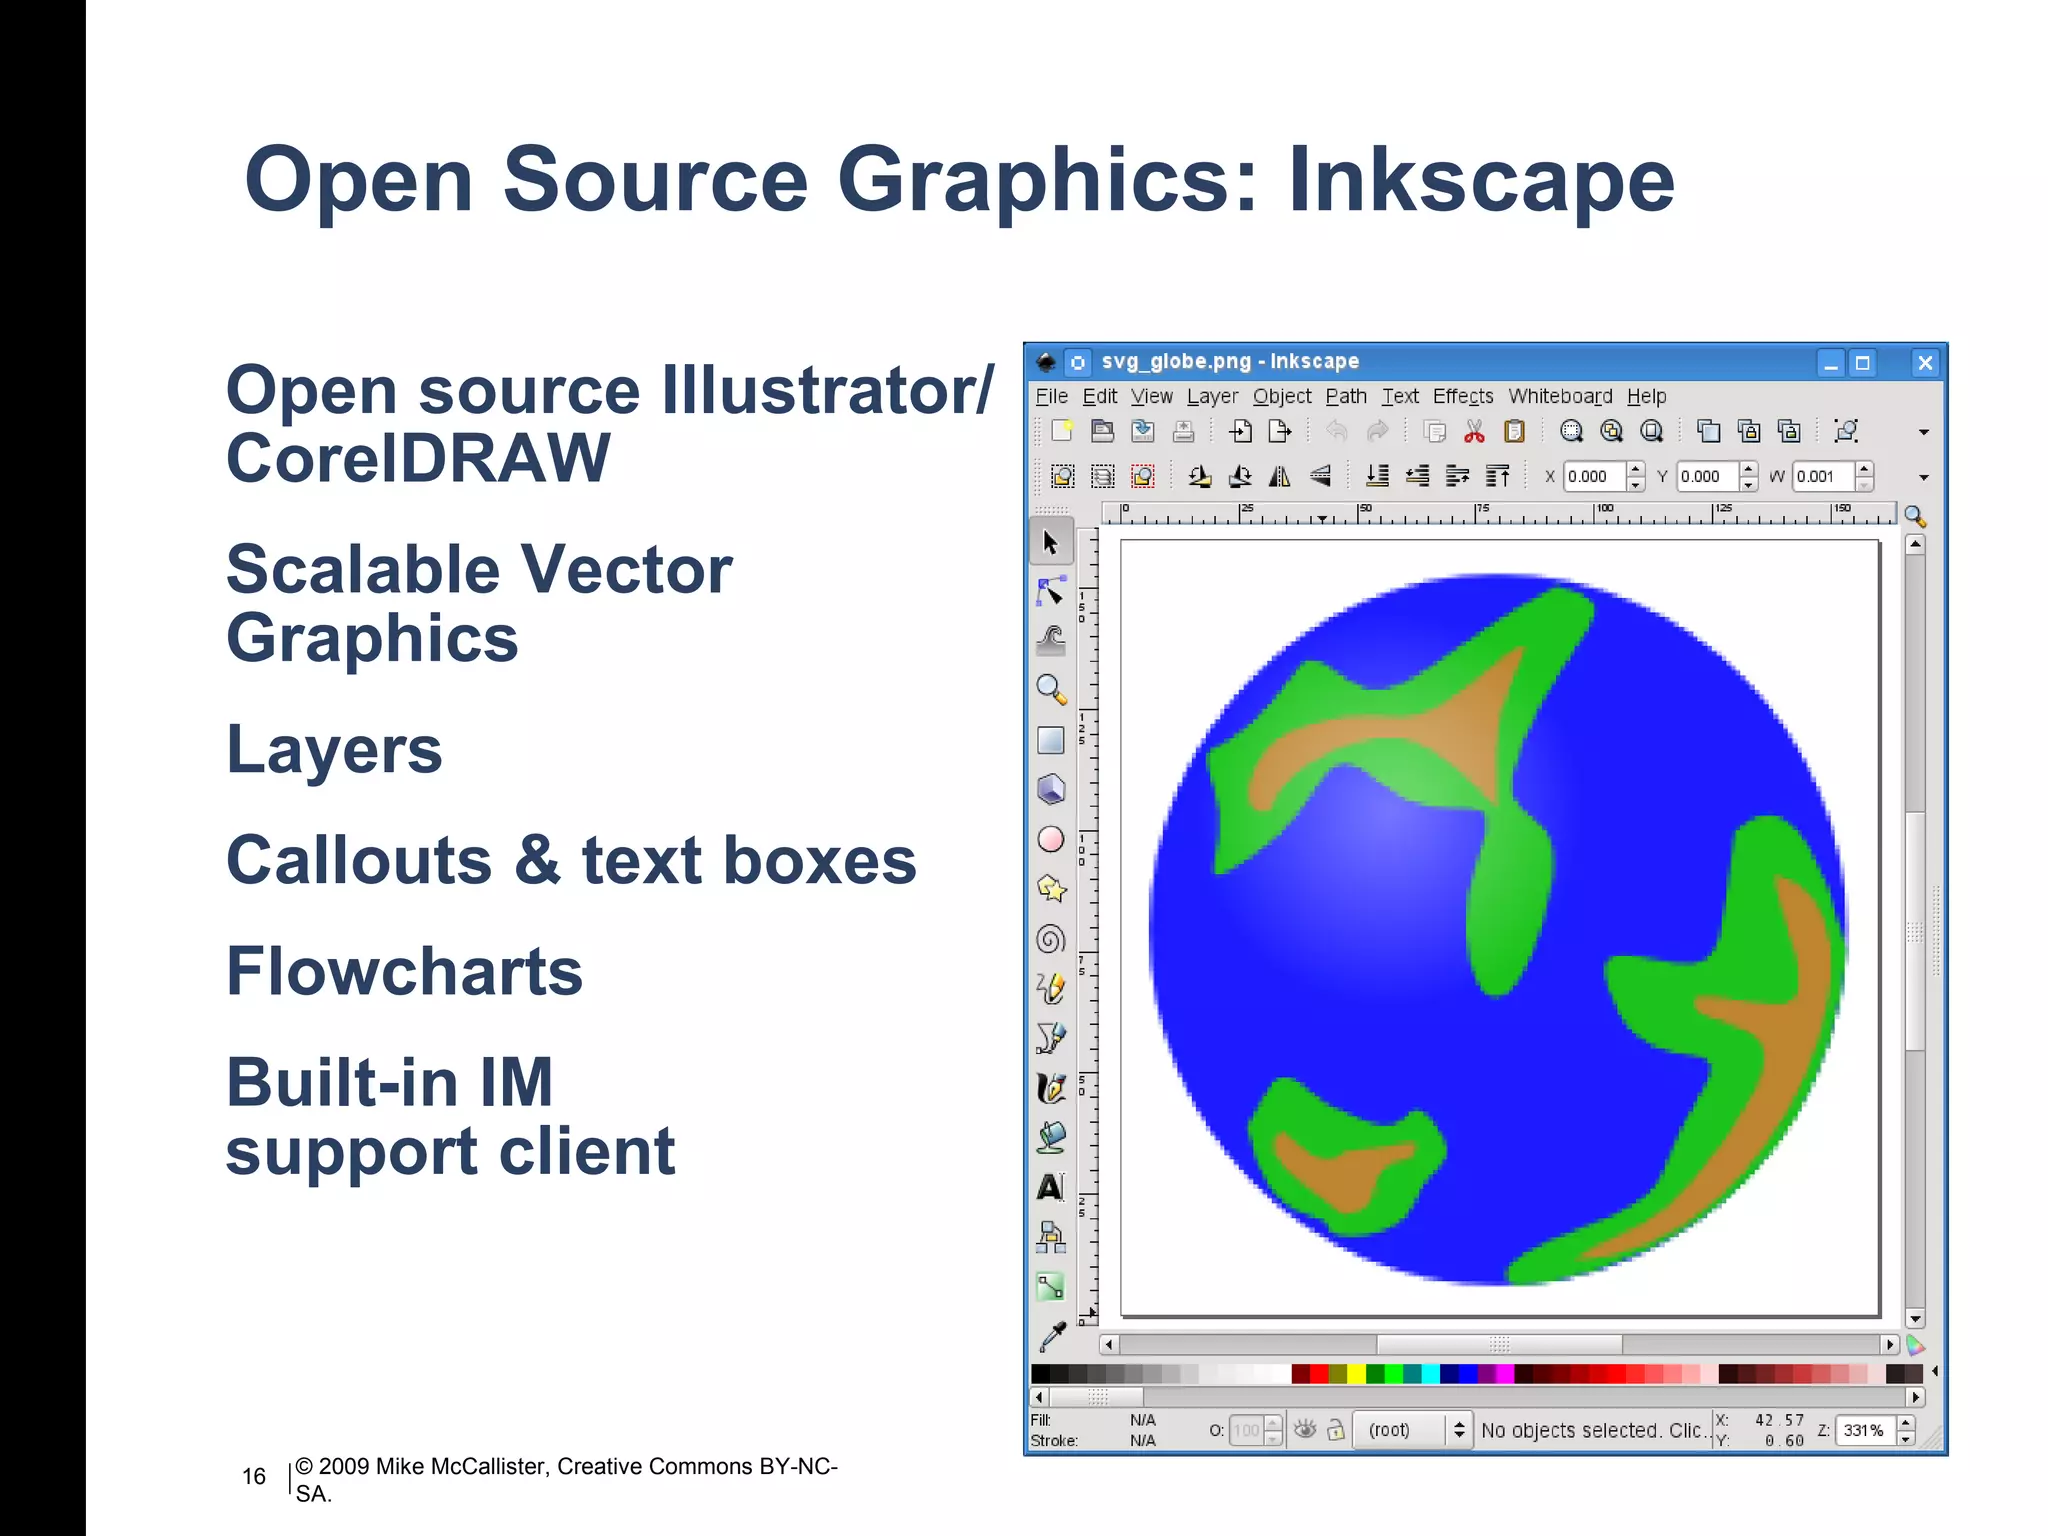Select the Text tool
2048x1536 pixels.
coord(1050,1187)
